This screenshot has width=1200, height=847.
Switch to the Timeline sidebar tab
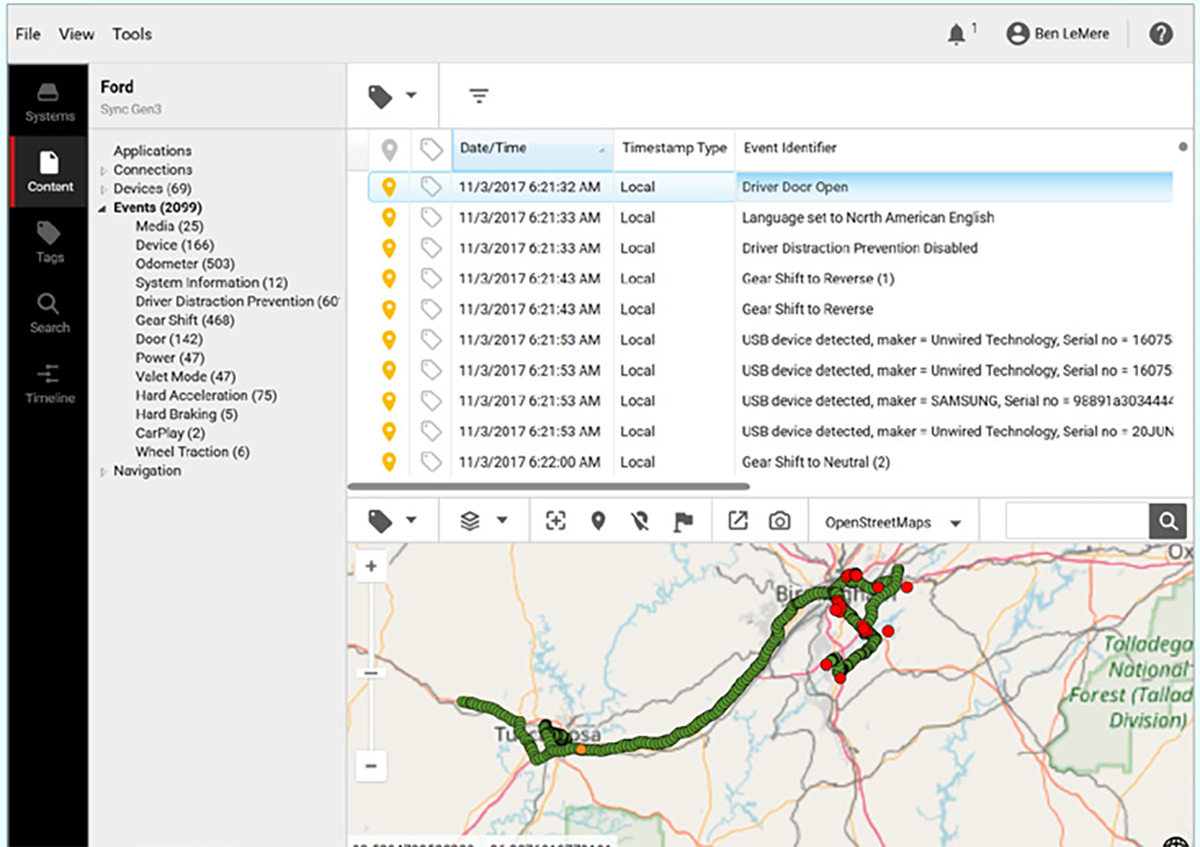(x=50, y=384)
